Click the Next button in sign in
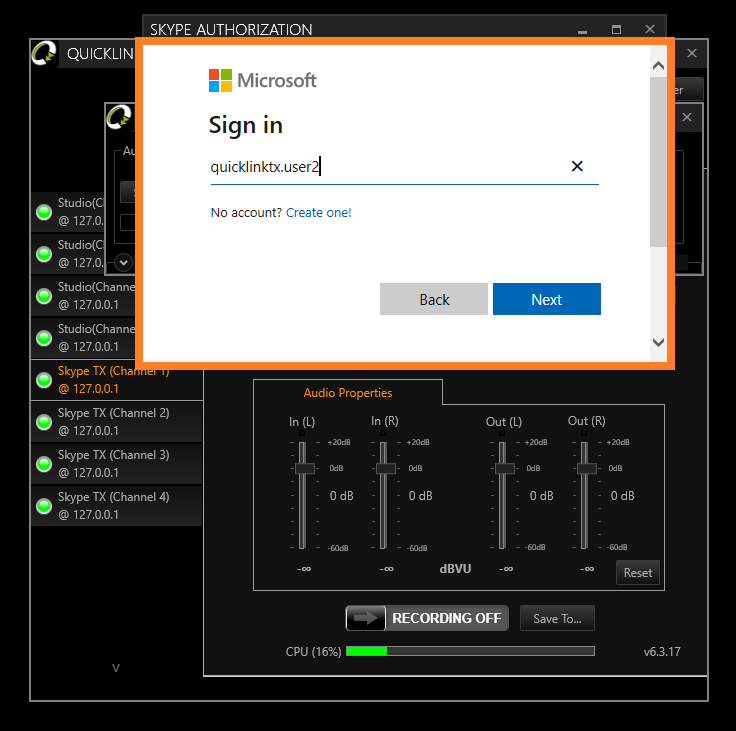Image resolution: width=736 pixels, height=731 pixels. 546,299
